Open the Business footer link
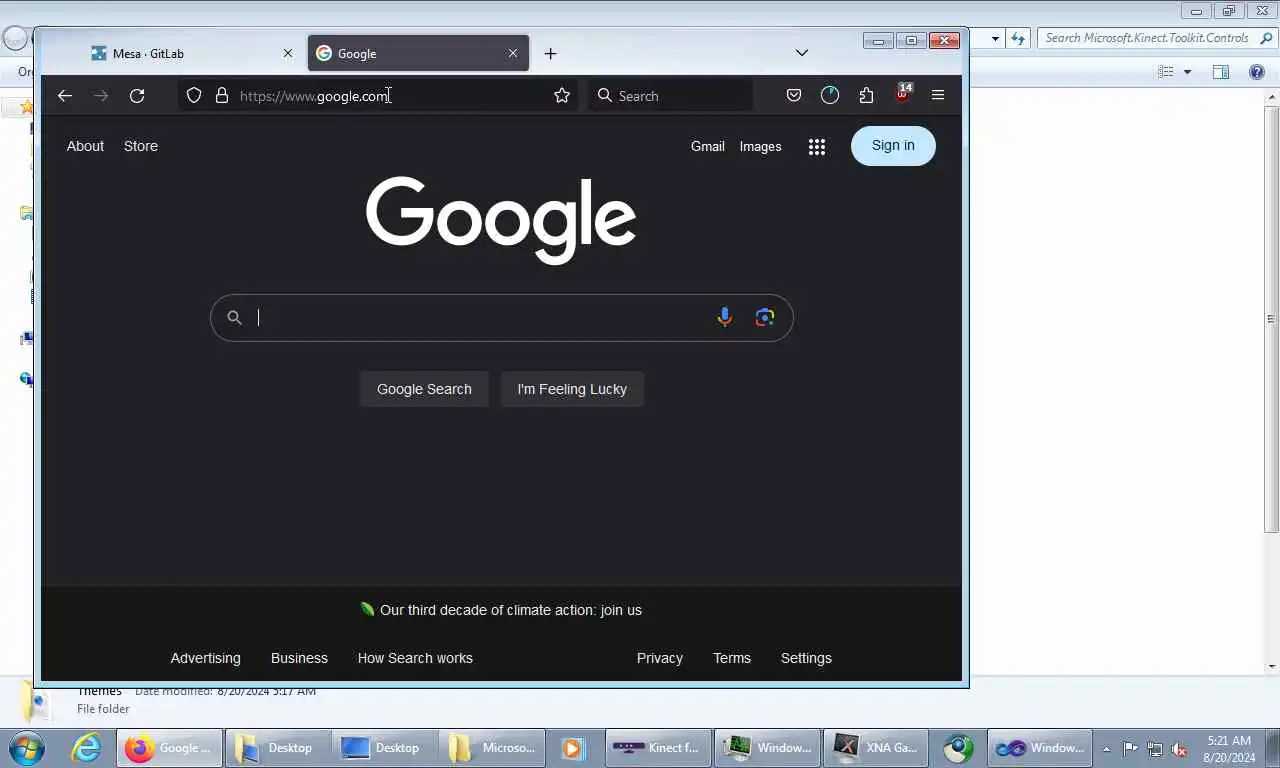 299,658
